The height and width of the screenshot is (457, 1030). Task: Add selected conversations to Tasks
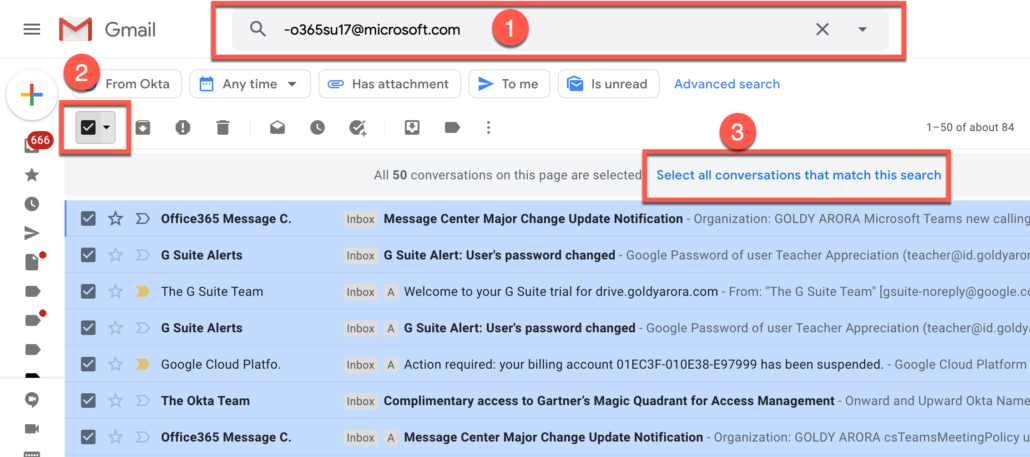358,127
